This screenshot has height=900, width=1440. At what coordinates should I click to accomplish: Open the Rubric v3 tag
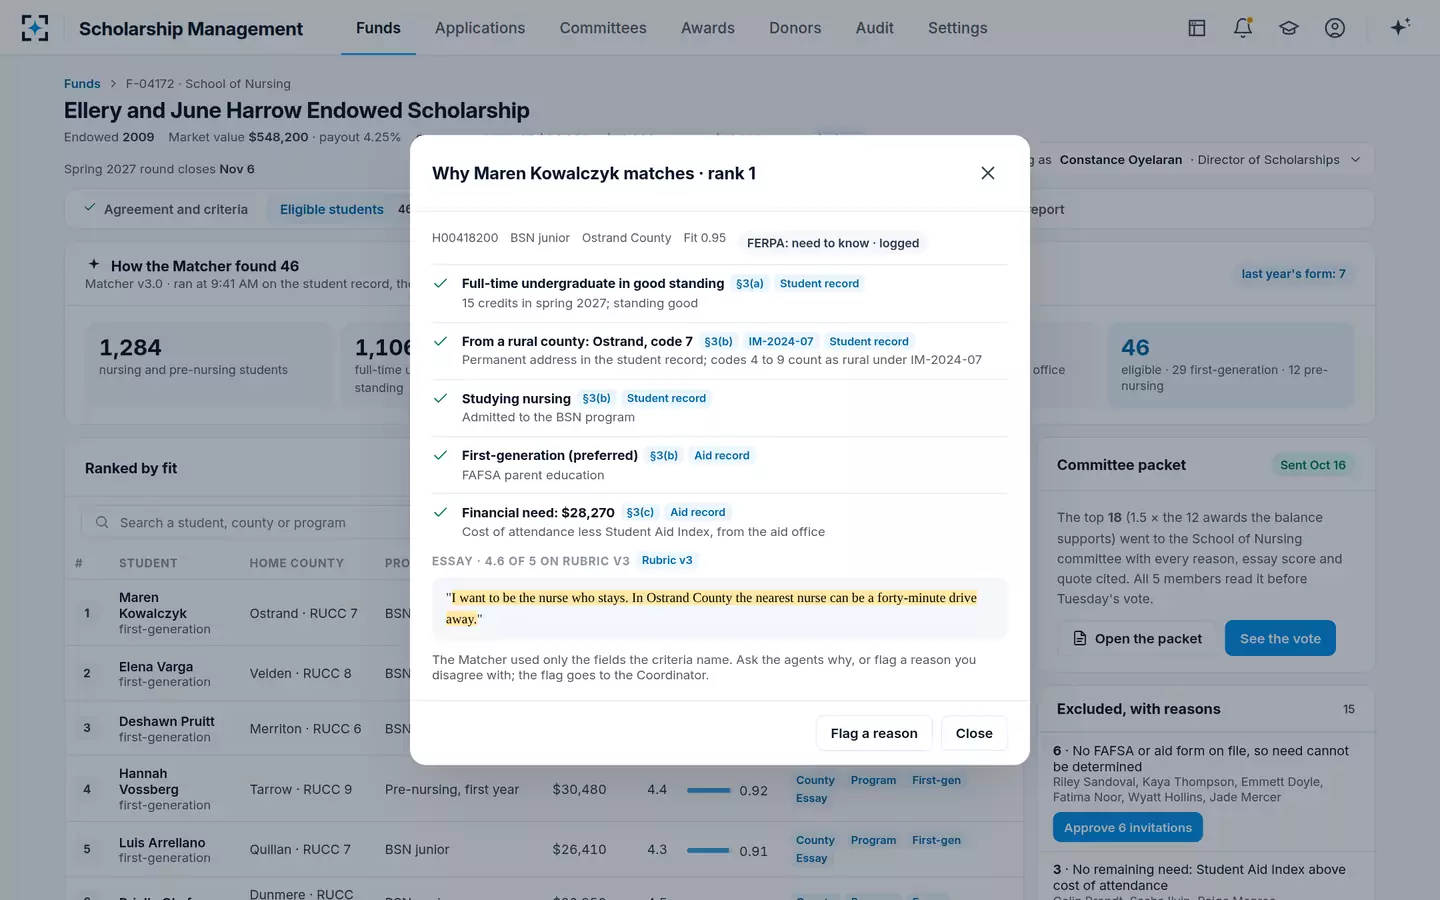click(x=667, y=560)
